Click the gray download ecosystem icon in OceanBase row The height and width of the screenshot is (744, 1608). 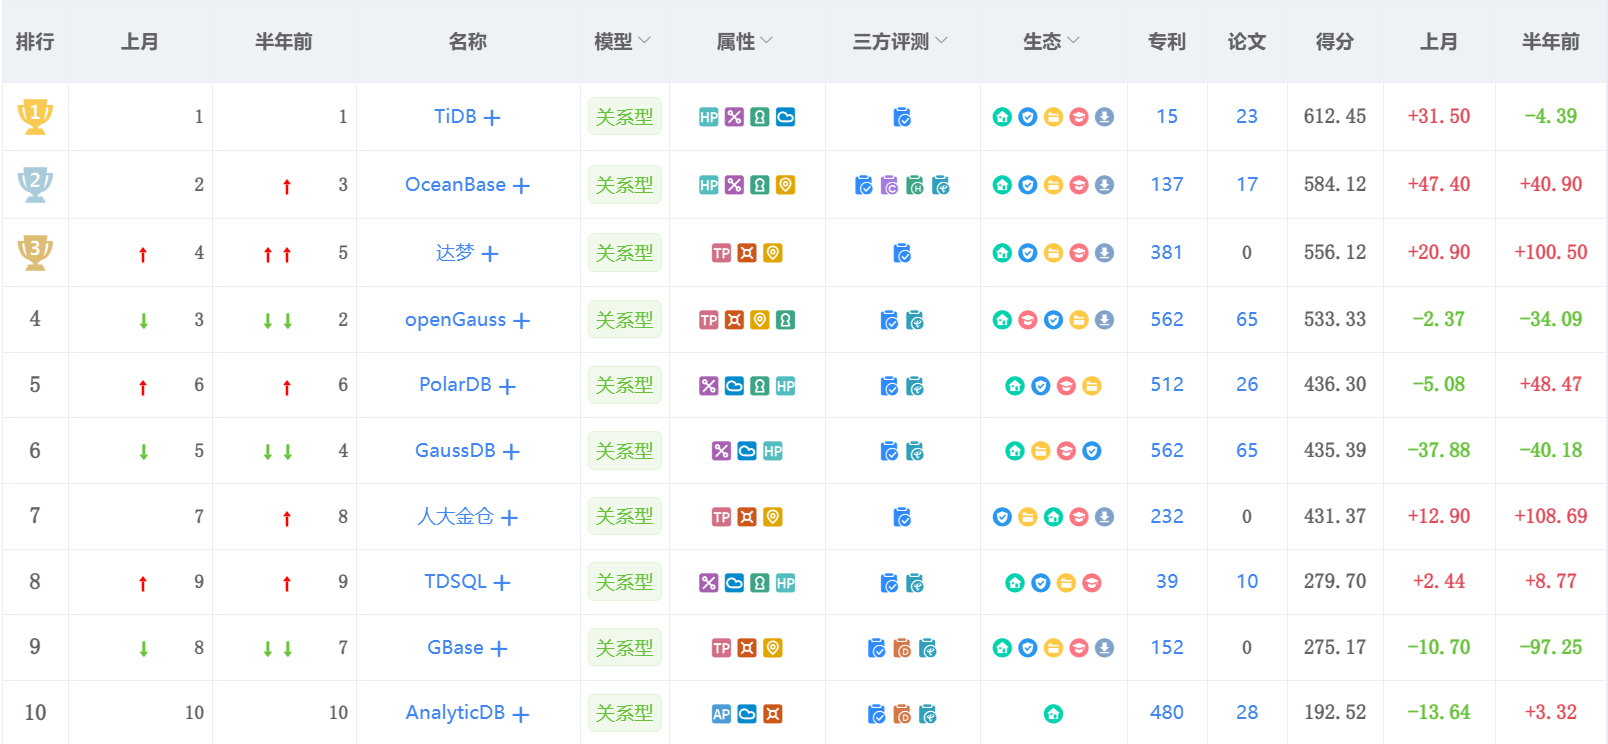click(x=1104, y=185)
